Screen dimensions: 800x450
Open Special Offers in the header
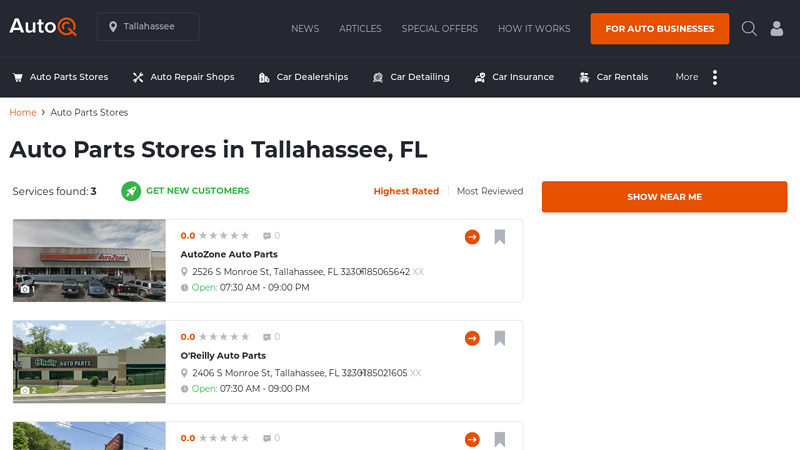coord(440,29)
